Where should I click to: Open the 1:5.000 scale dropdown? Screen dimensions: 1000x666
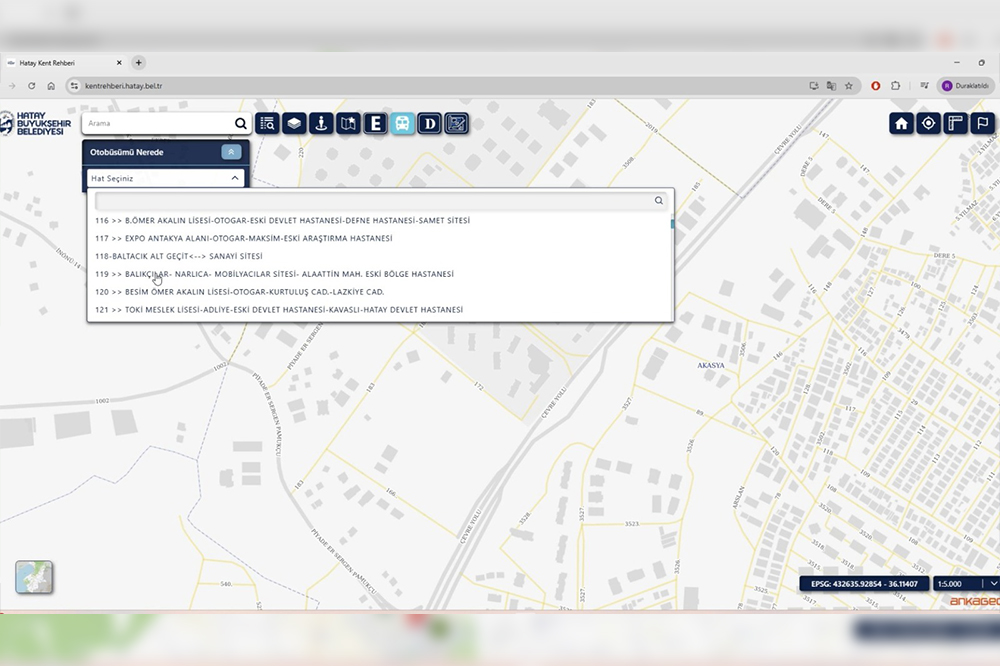(965, 583)
